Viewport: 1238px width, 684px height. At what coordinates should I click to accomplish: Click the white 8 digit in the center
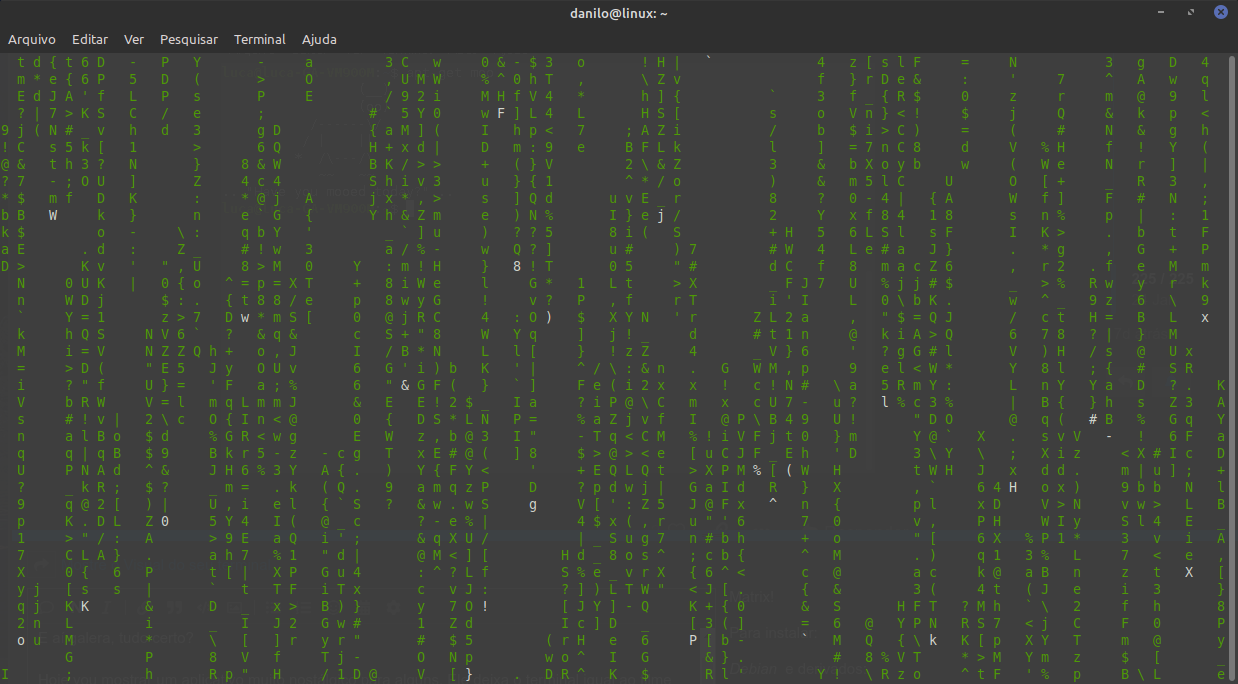517,266
